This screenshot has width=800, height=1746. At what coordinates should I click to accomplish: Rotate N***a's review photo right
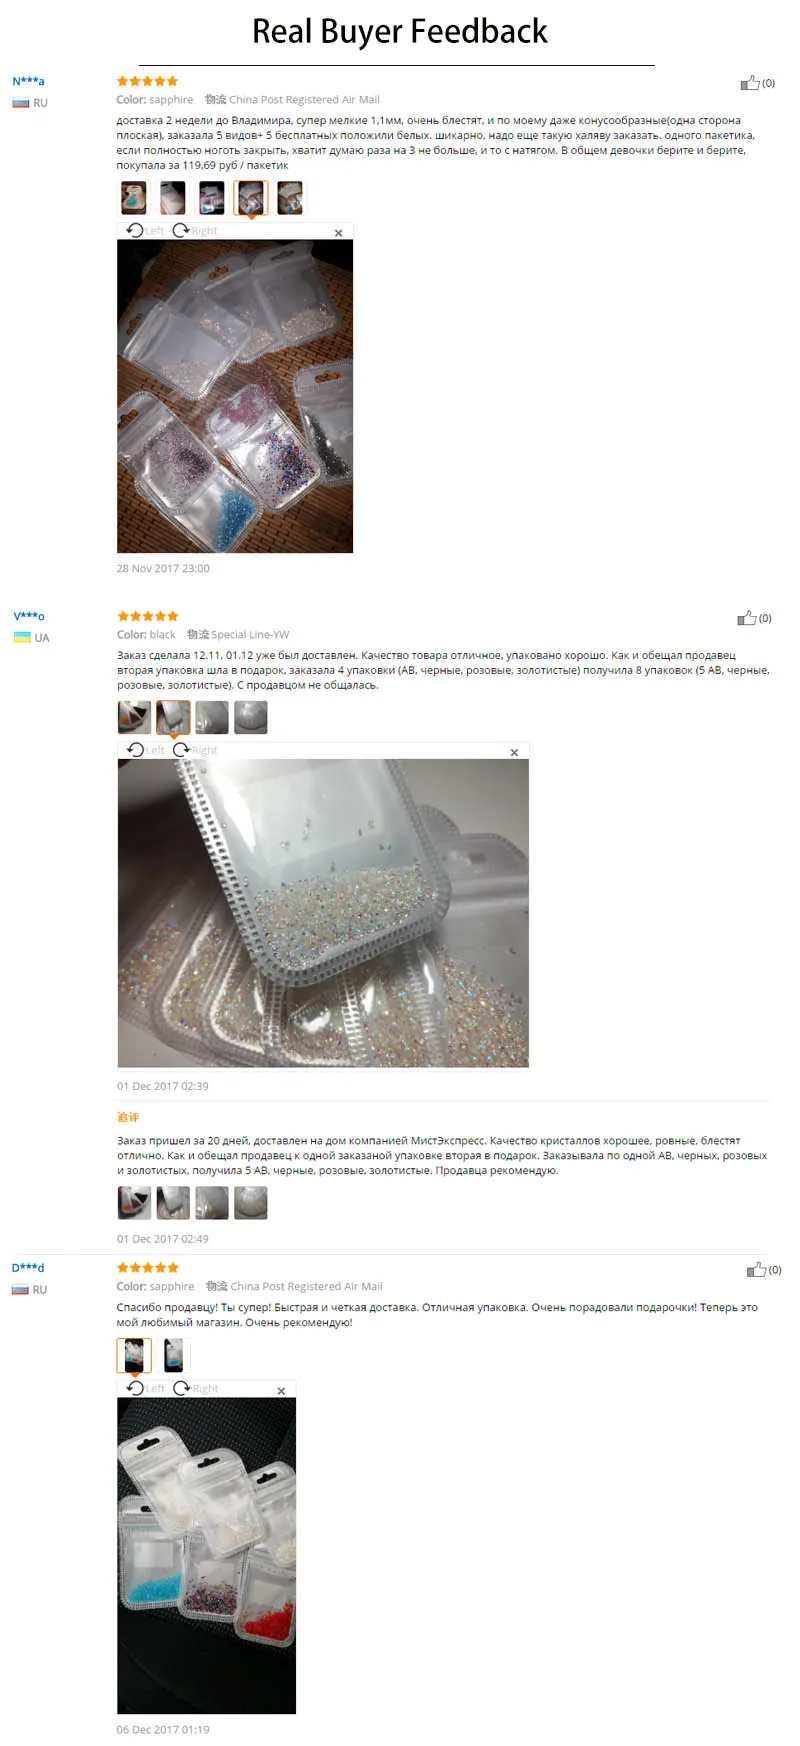click(x=195, y=230)
